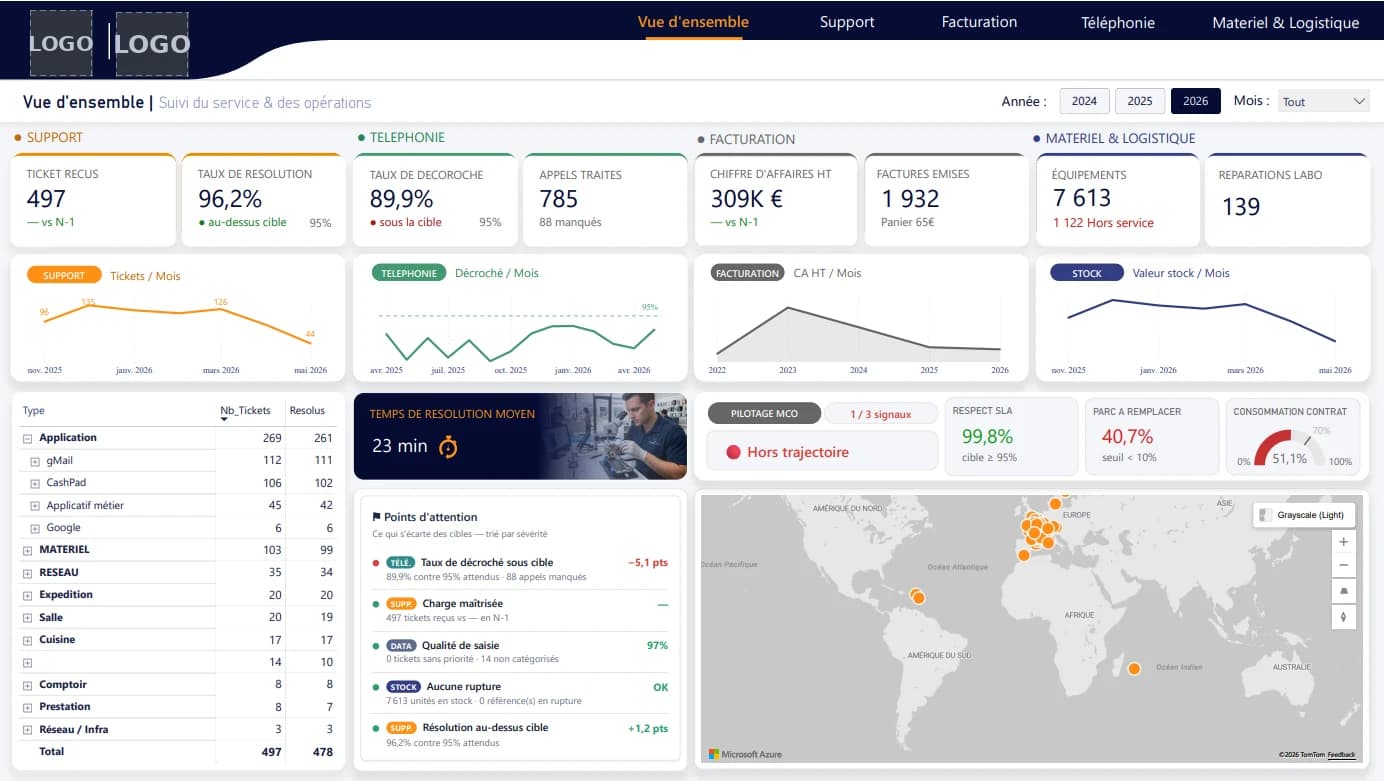The width and height of the screenshot is (1384, 781).
Task: Select the Indian Ocean map marker
Action: (x=1134, y=668)
